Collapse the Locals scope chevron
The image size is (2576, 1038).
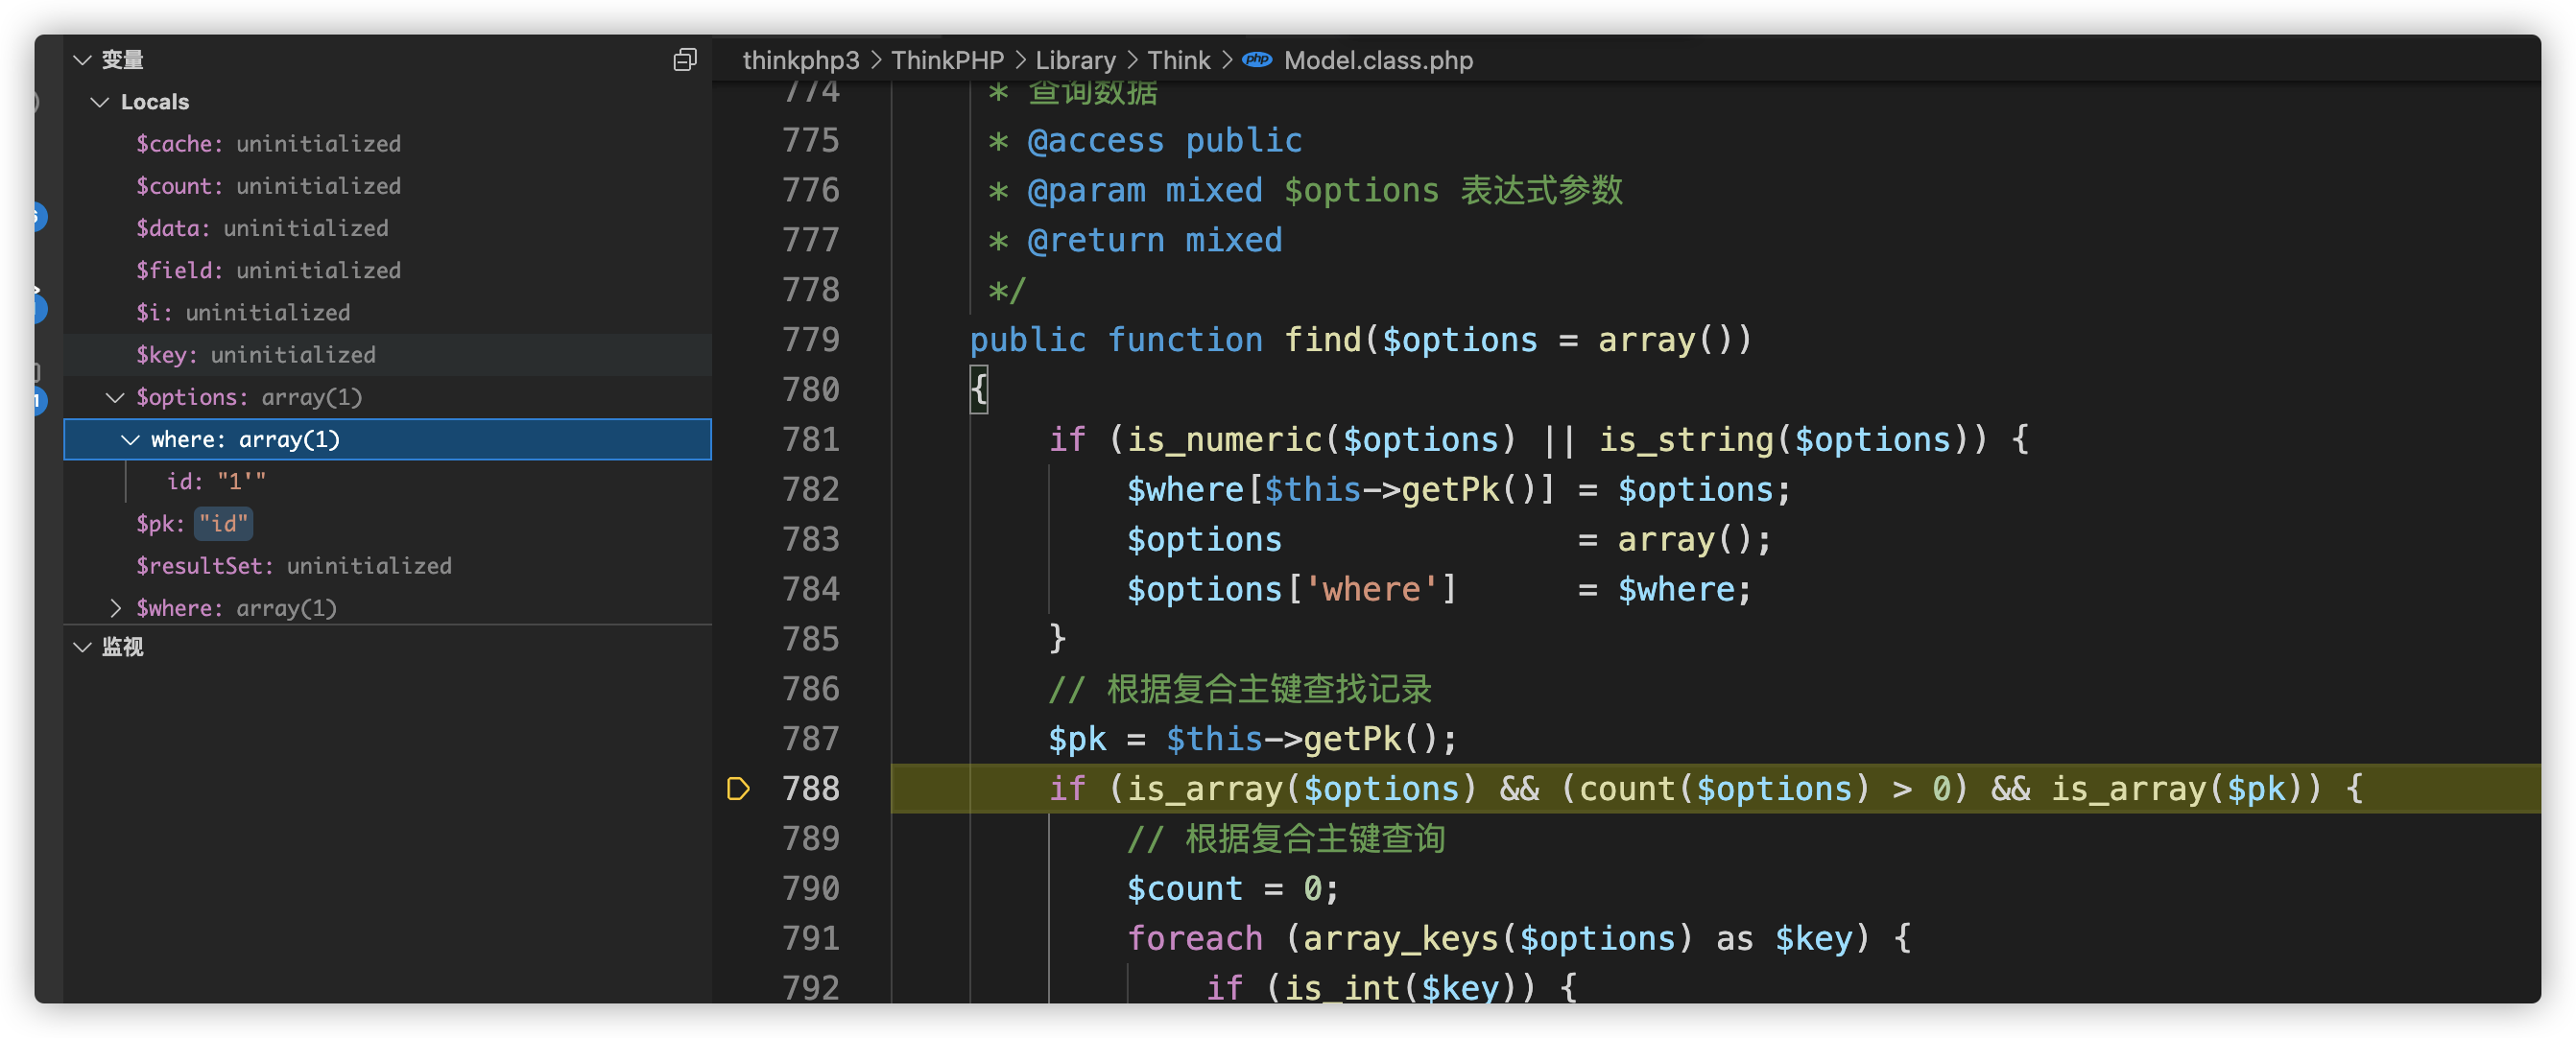tap(100, 102)
